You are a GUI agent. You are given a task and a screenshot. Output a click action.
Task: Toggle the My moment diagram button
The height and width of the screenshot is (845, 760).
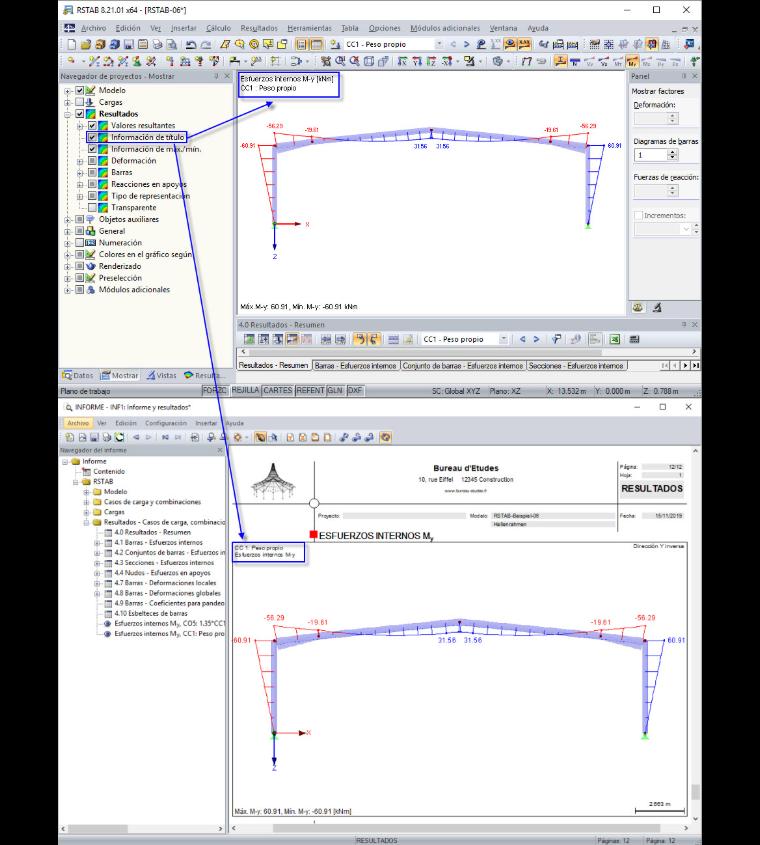(632, 61)
